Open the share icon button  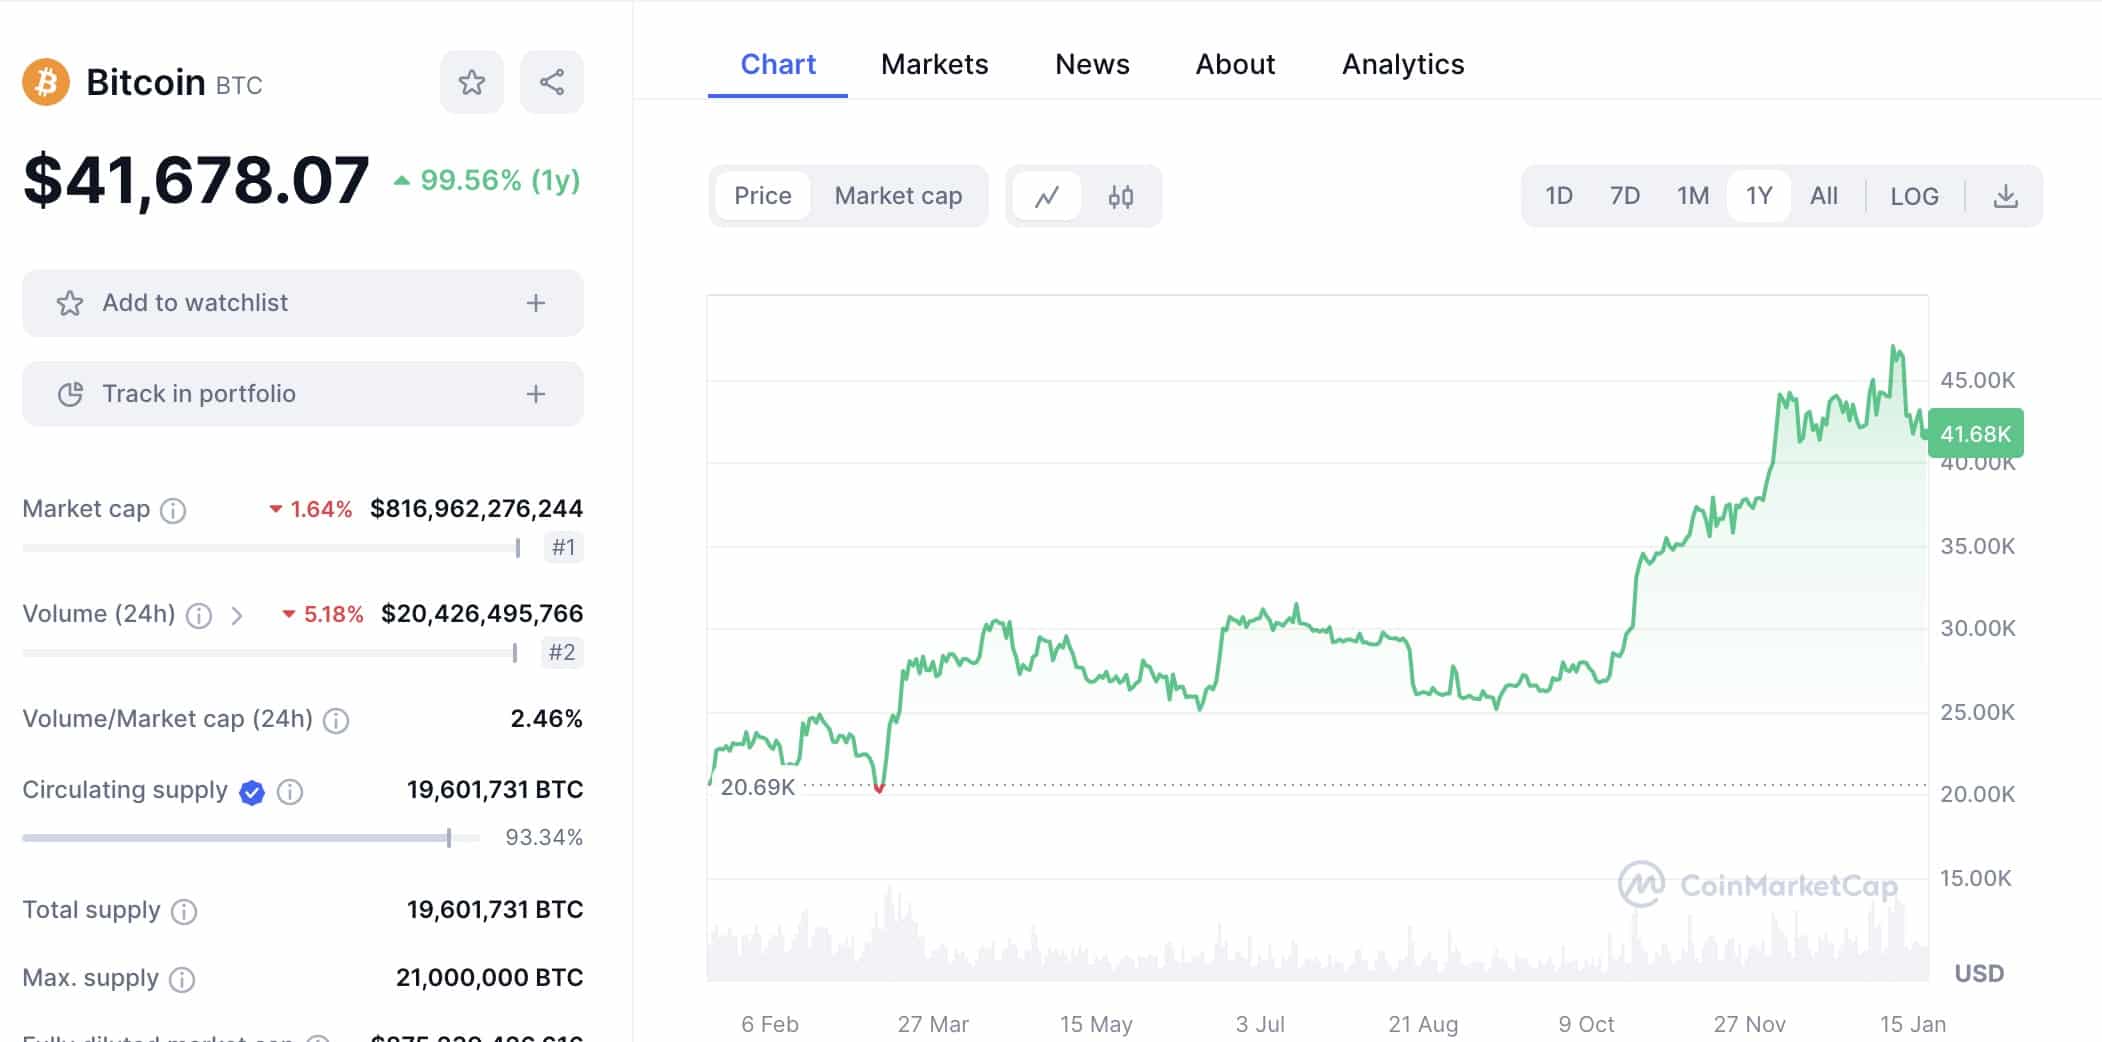(x=552, y=82)
